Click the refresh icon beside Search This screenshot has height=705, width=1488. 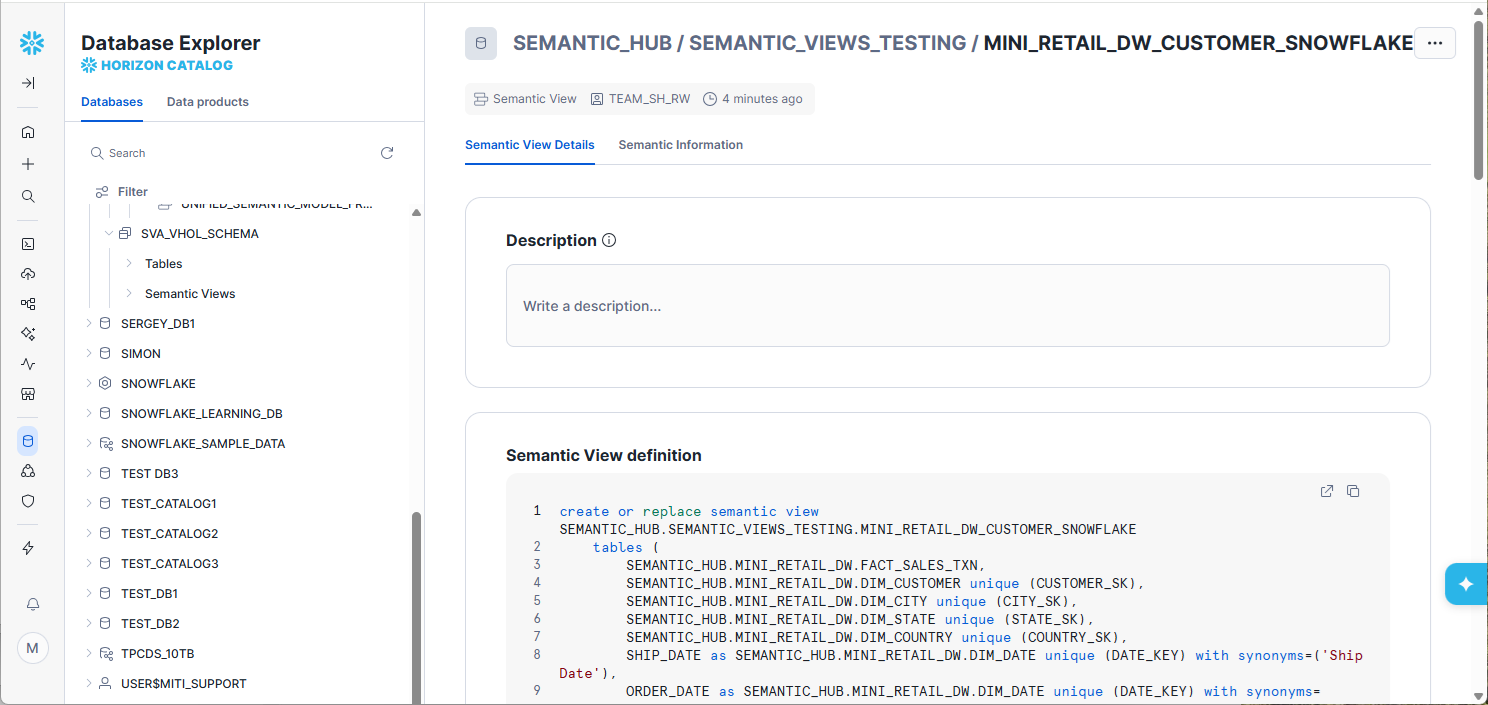(387, 153)
